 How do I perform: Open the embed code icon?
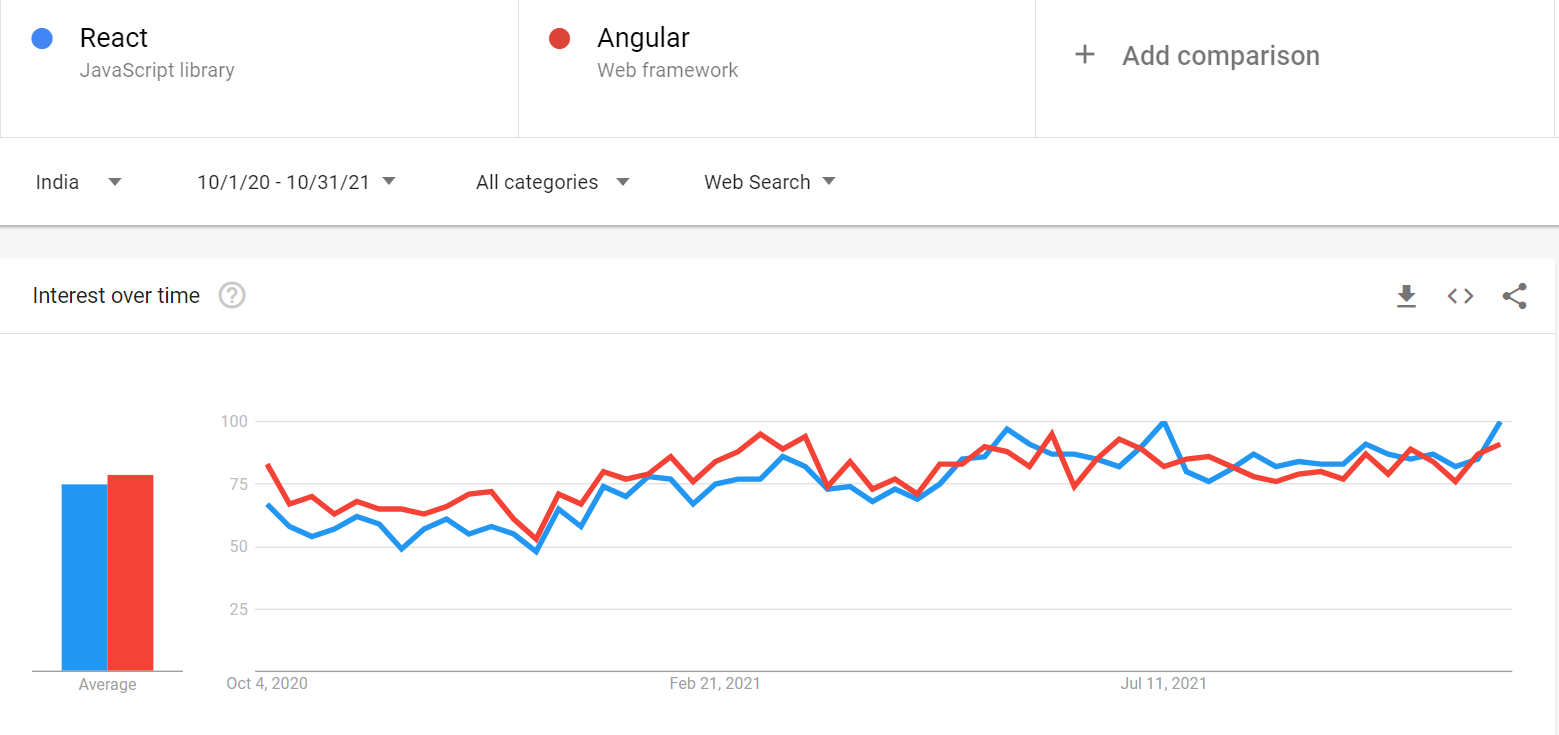pyautogui.click(x=1461, y=296)
